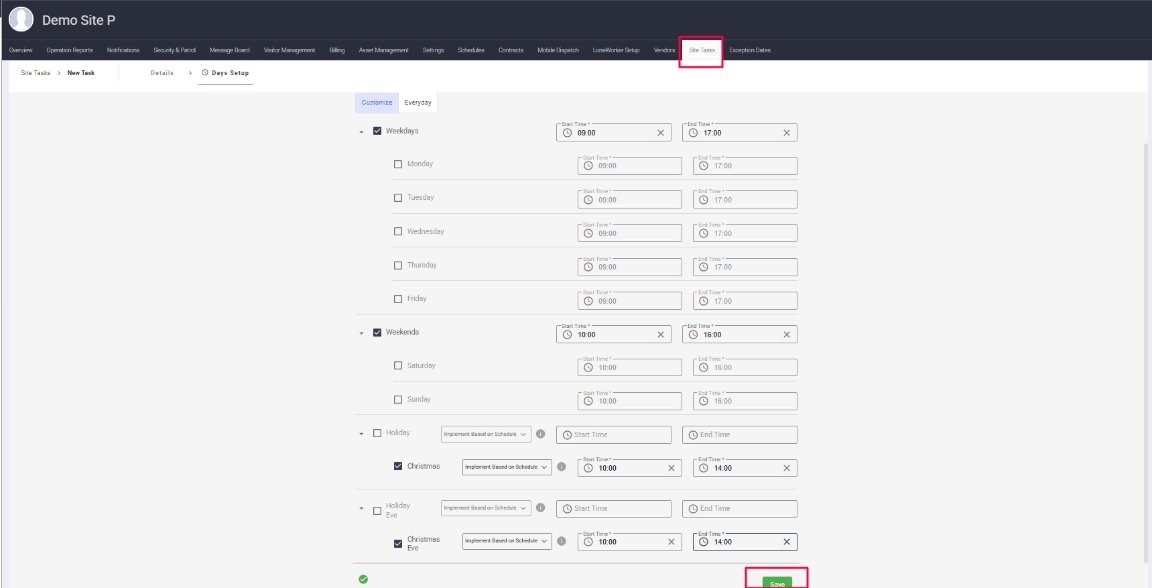
Task: Show info for the Christmas row
Action: click(x=561, y=467)
